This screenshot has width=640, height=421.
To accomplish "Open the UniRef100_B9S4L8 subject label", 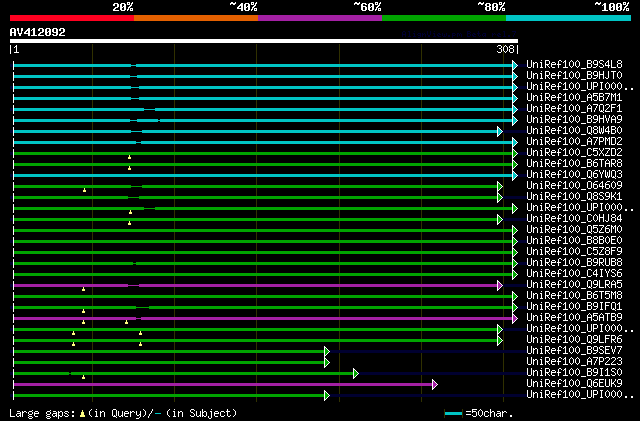I will point(574,65).
